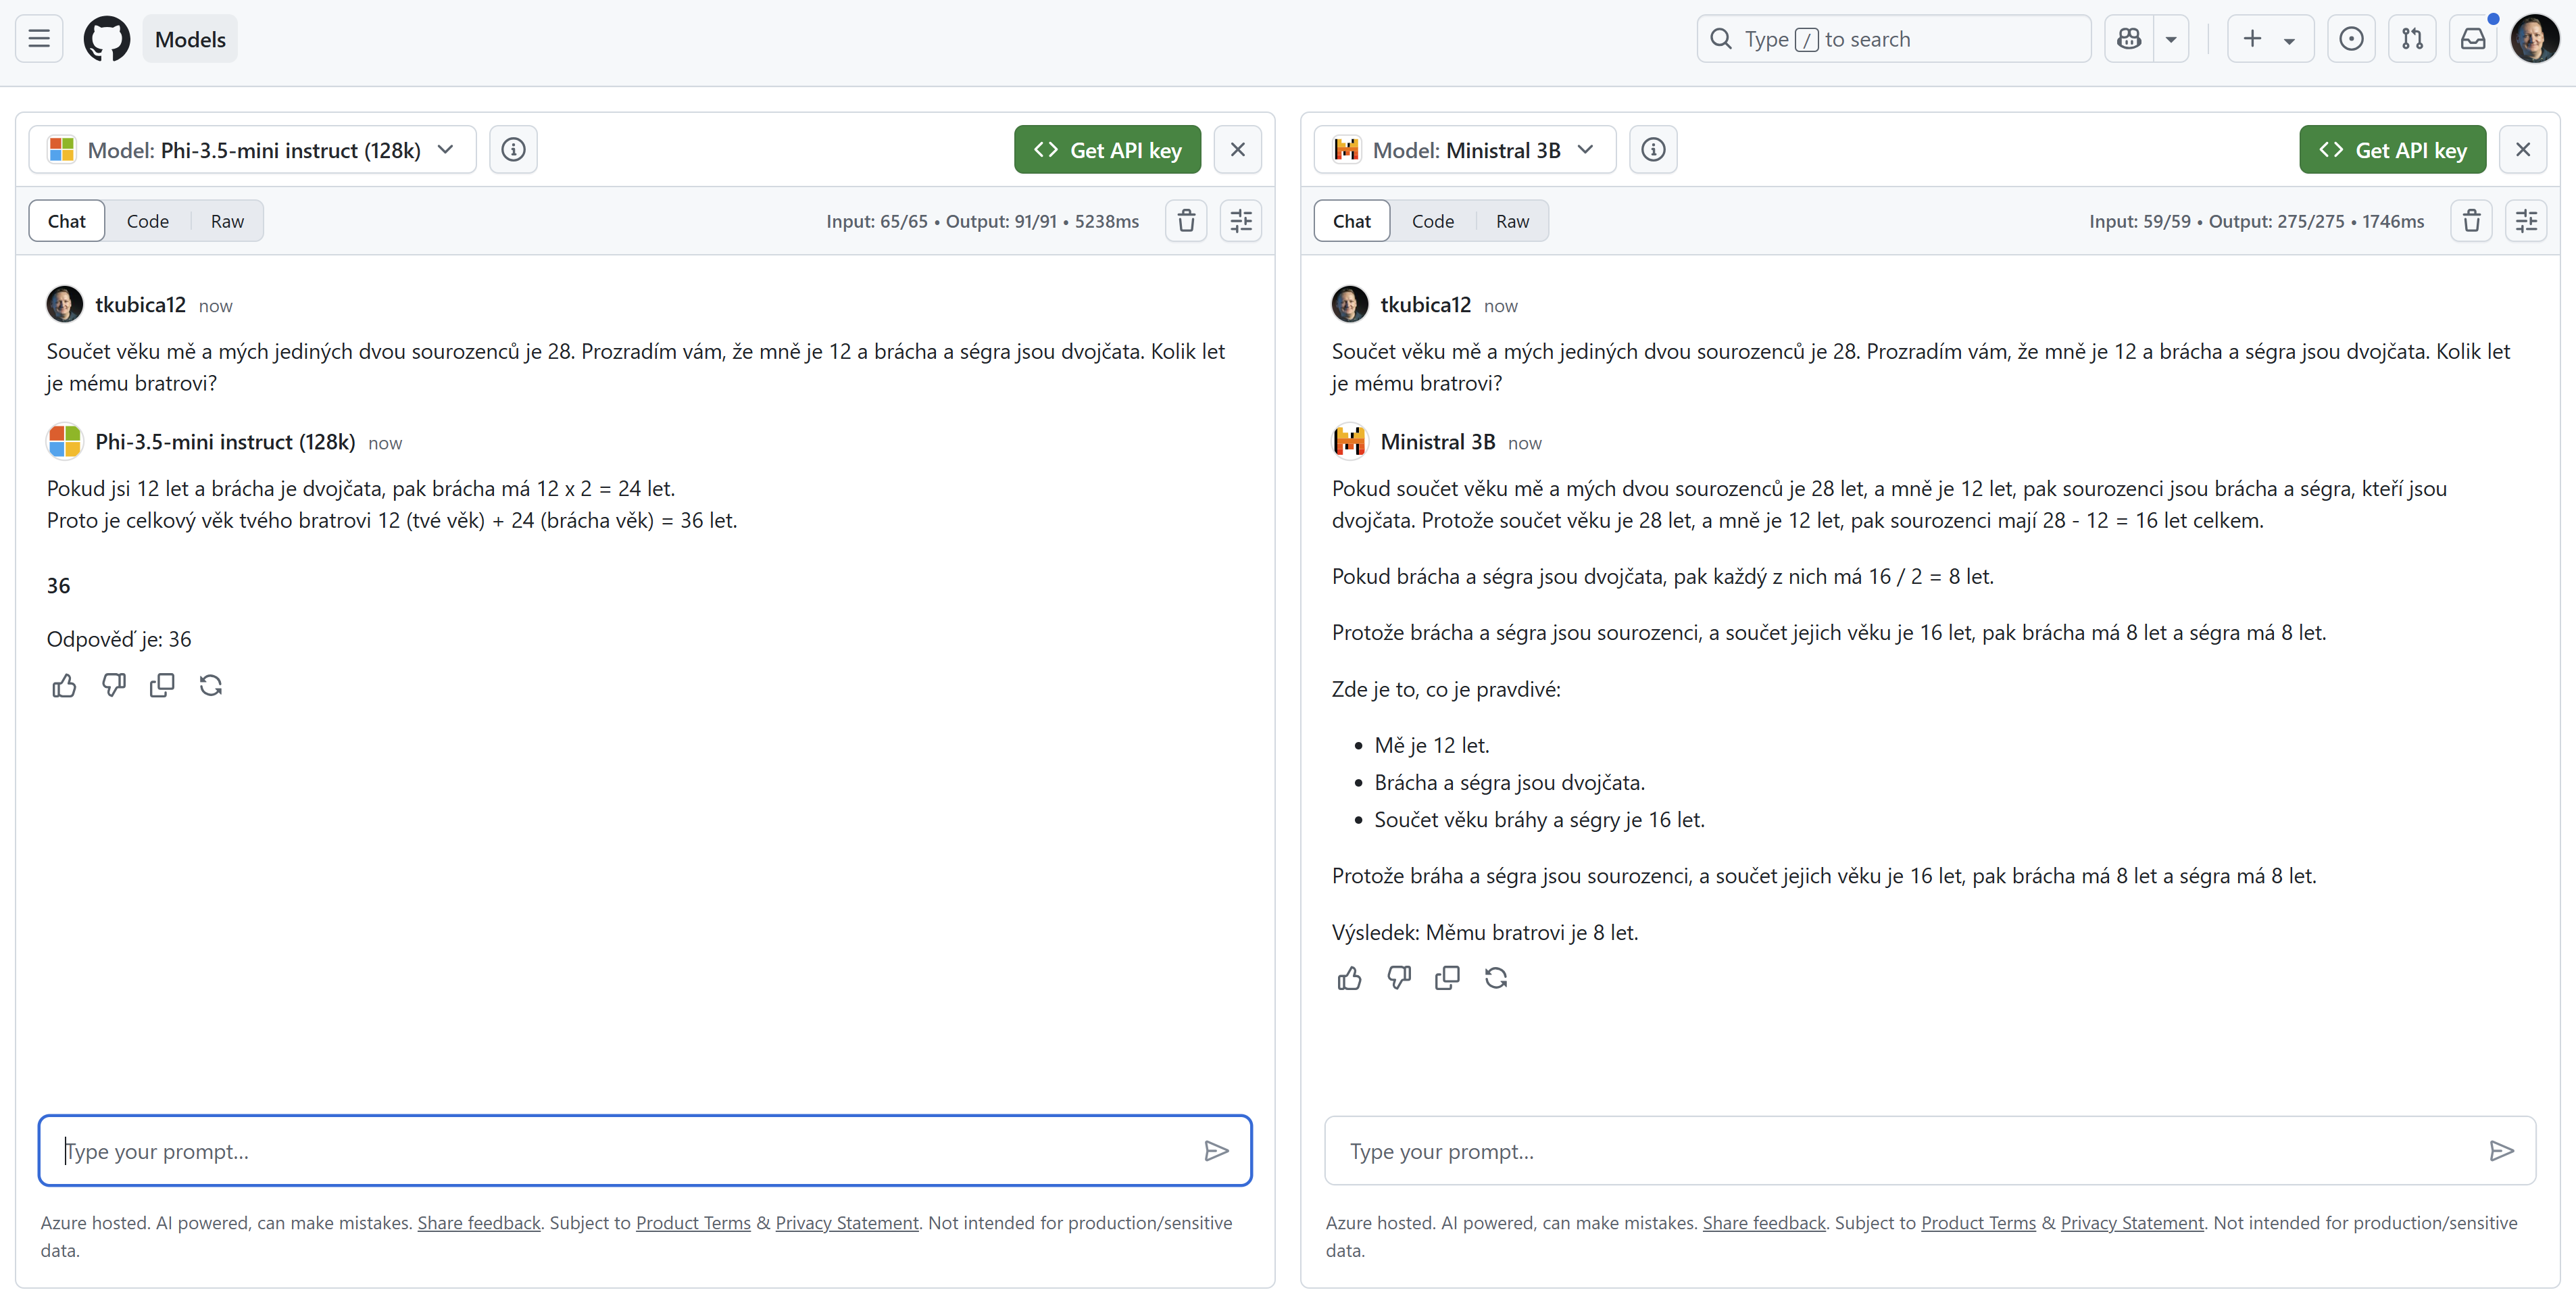Open the hamburger navigation menu
The image size is (2576, 1309).
click(39, 39)
